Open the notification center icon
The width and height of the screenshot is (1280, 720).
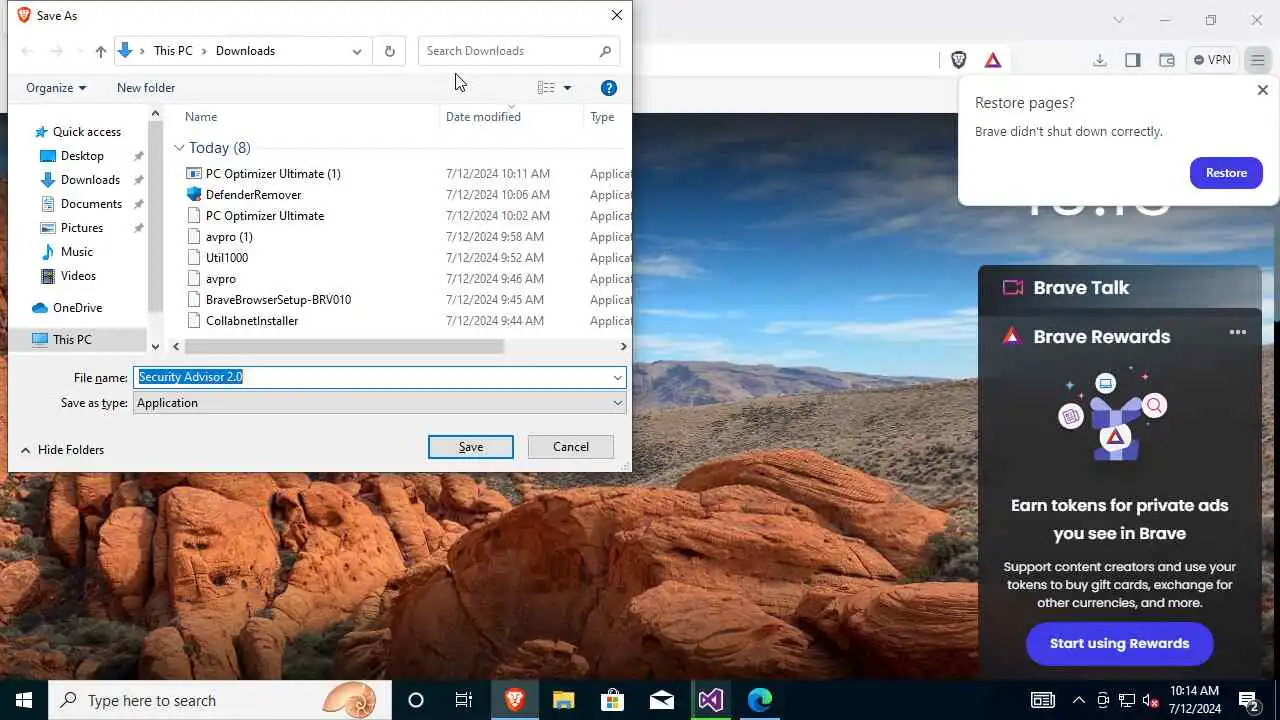(x=1248, y=700)
